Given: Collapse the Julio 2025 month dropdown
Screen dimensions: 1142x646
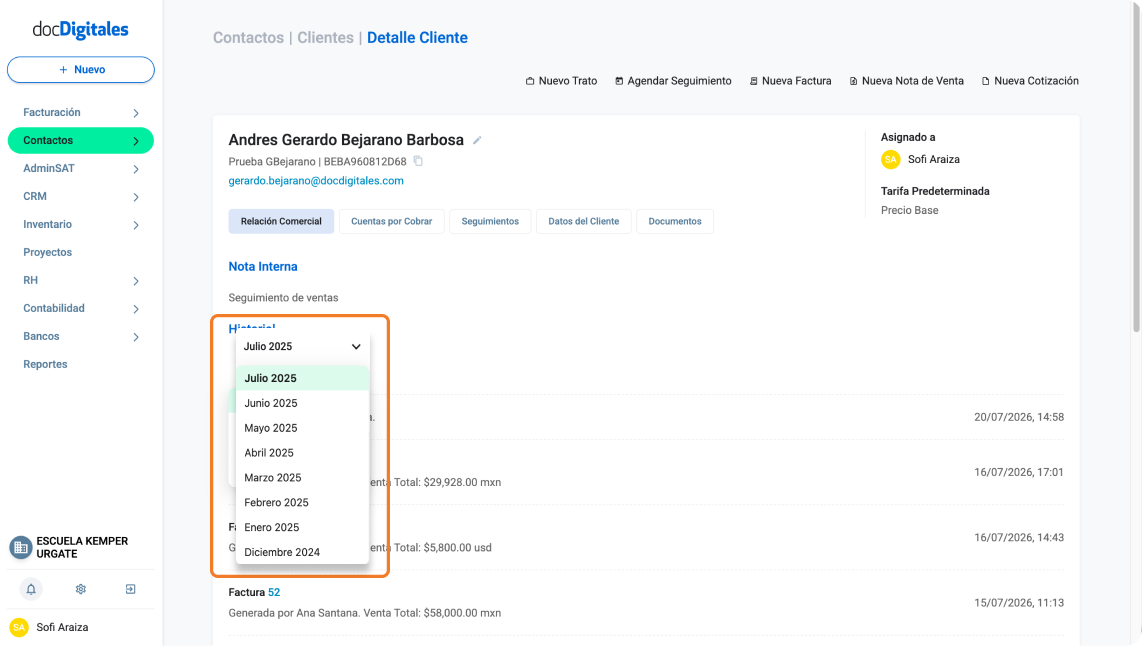Looking at the screenshot, I should (x=302, y=347).
